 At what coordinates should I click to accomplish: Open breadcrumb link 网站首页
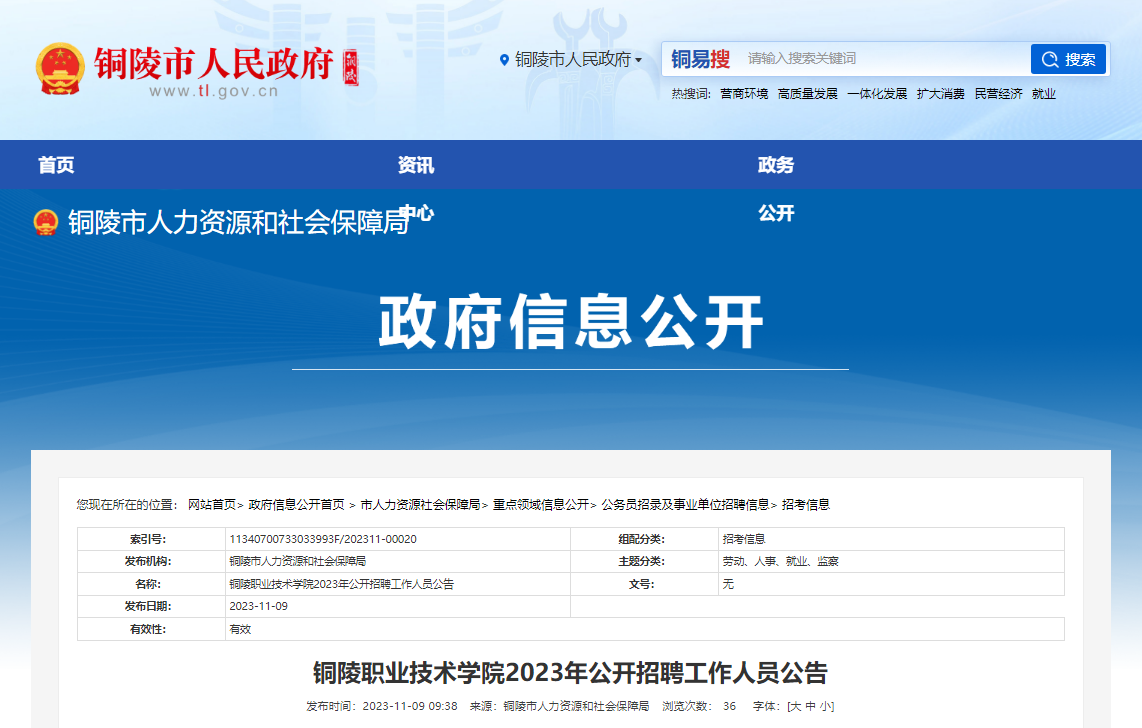[211, 505]
